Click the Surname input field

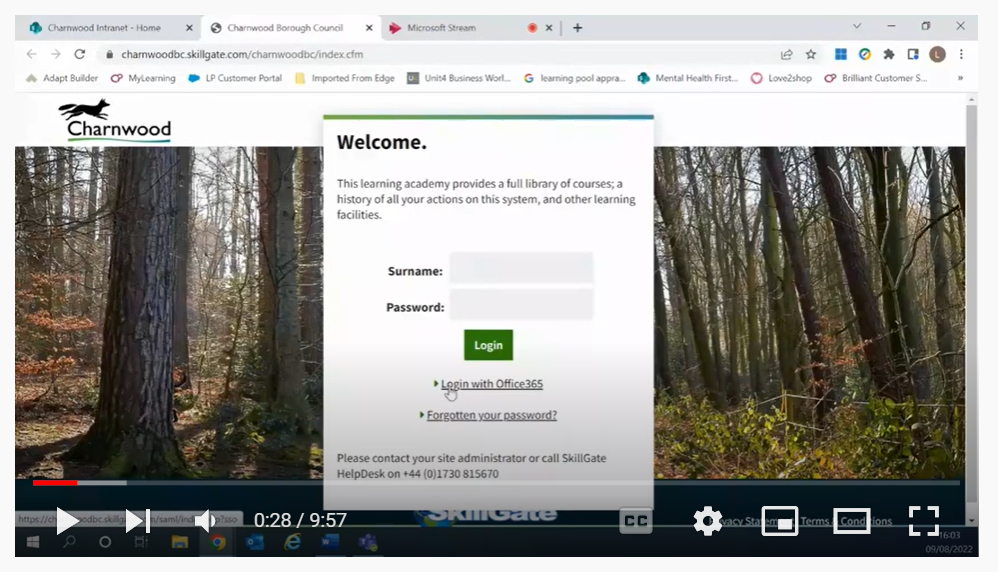click(x=521, y=269)
